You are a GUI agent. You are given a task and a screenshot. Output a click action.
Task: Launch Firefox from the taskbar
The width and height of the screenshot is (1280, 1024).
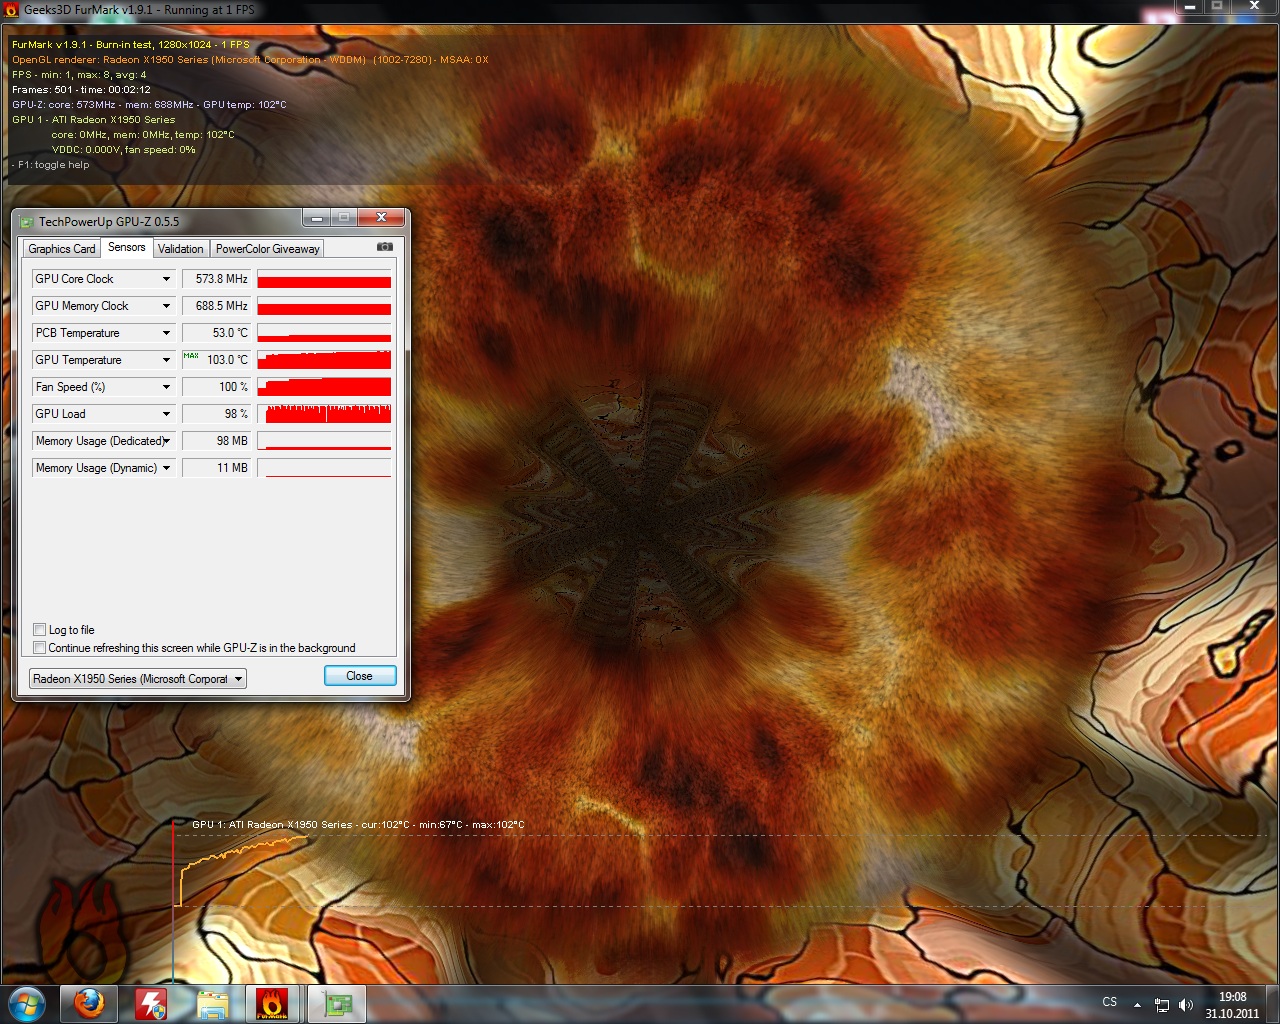click(89, 1003)
